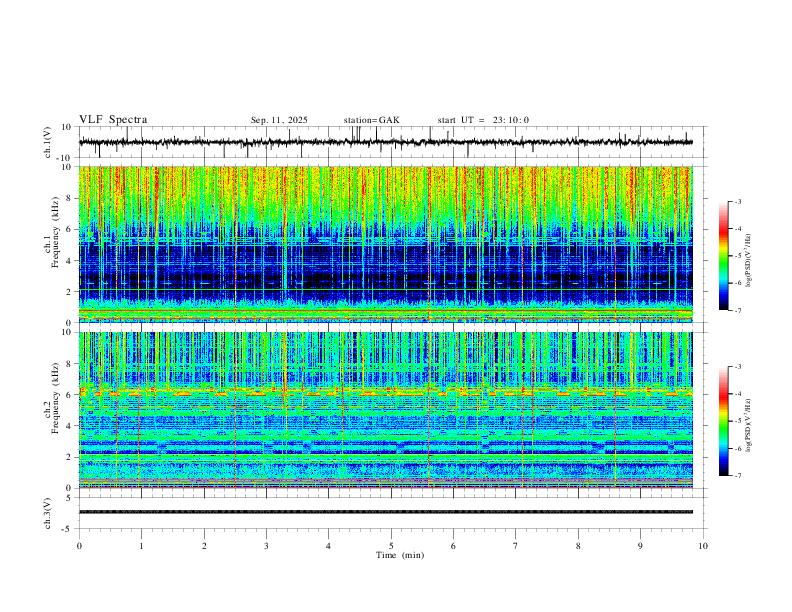Click the "2" tick on ch.2 frequency axis

tap(70, 457)
